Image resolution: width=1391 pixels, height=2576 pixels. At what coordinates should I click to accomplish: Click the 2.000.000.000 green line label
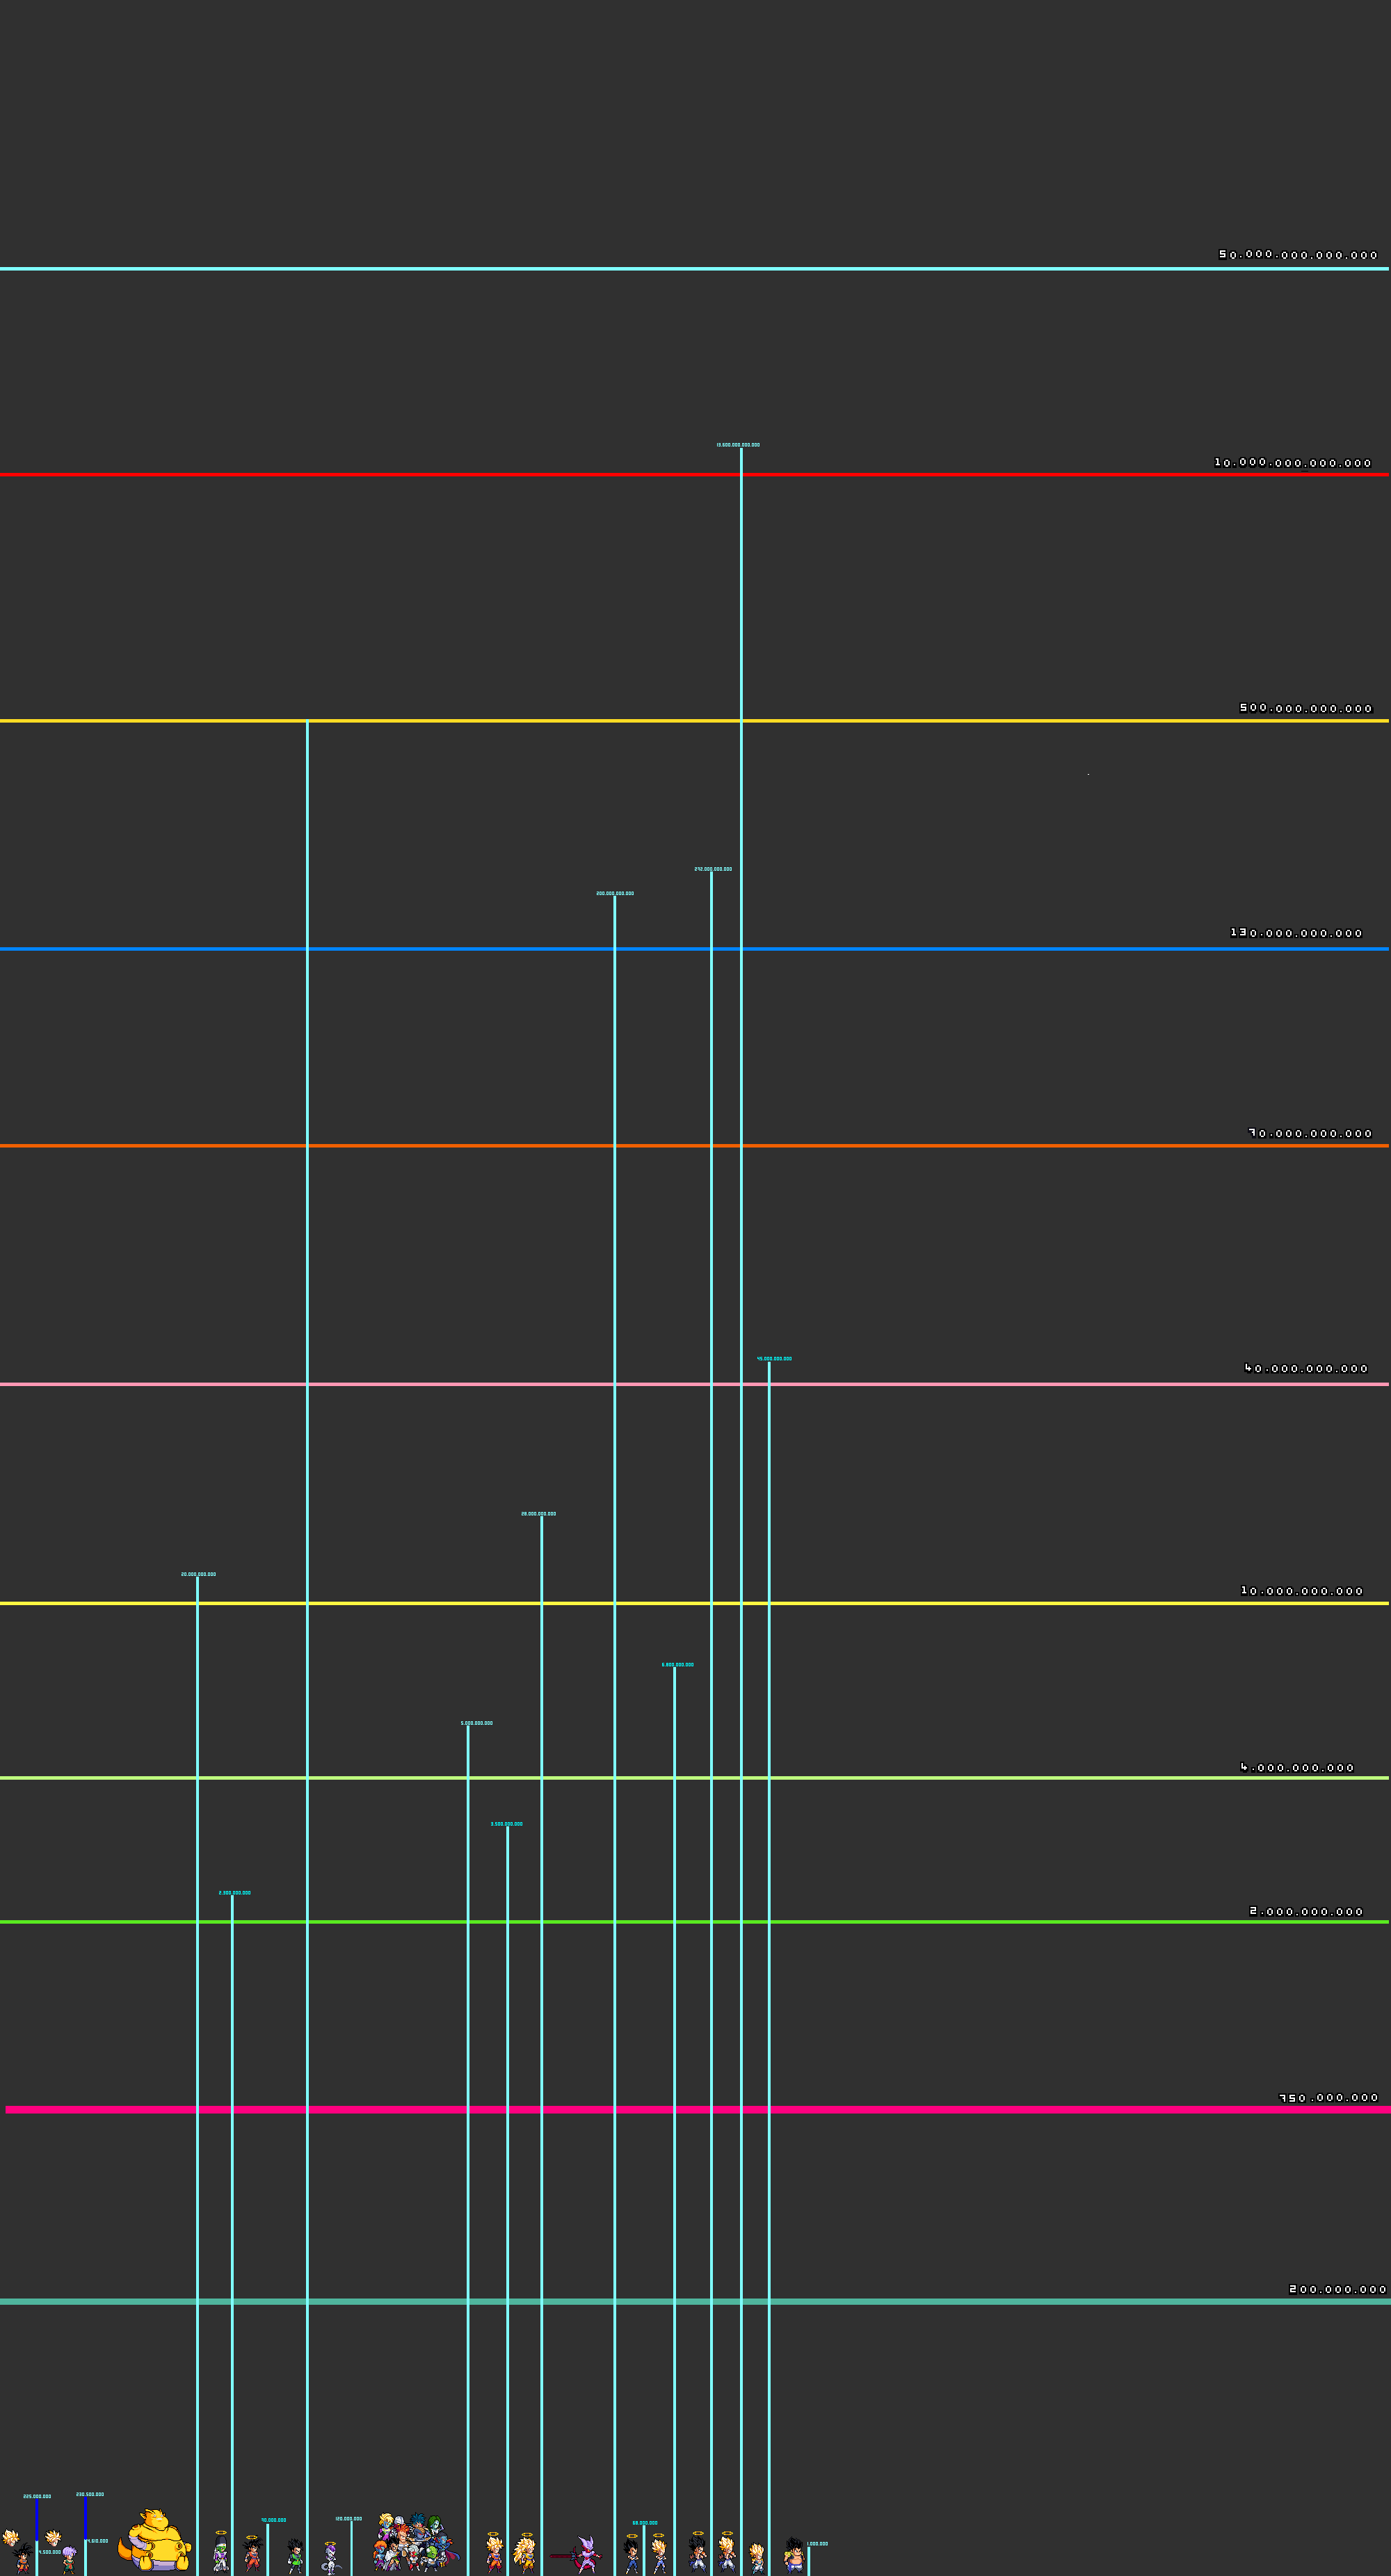1306,1911
